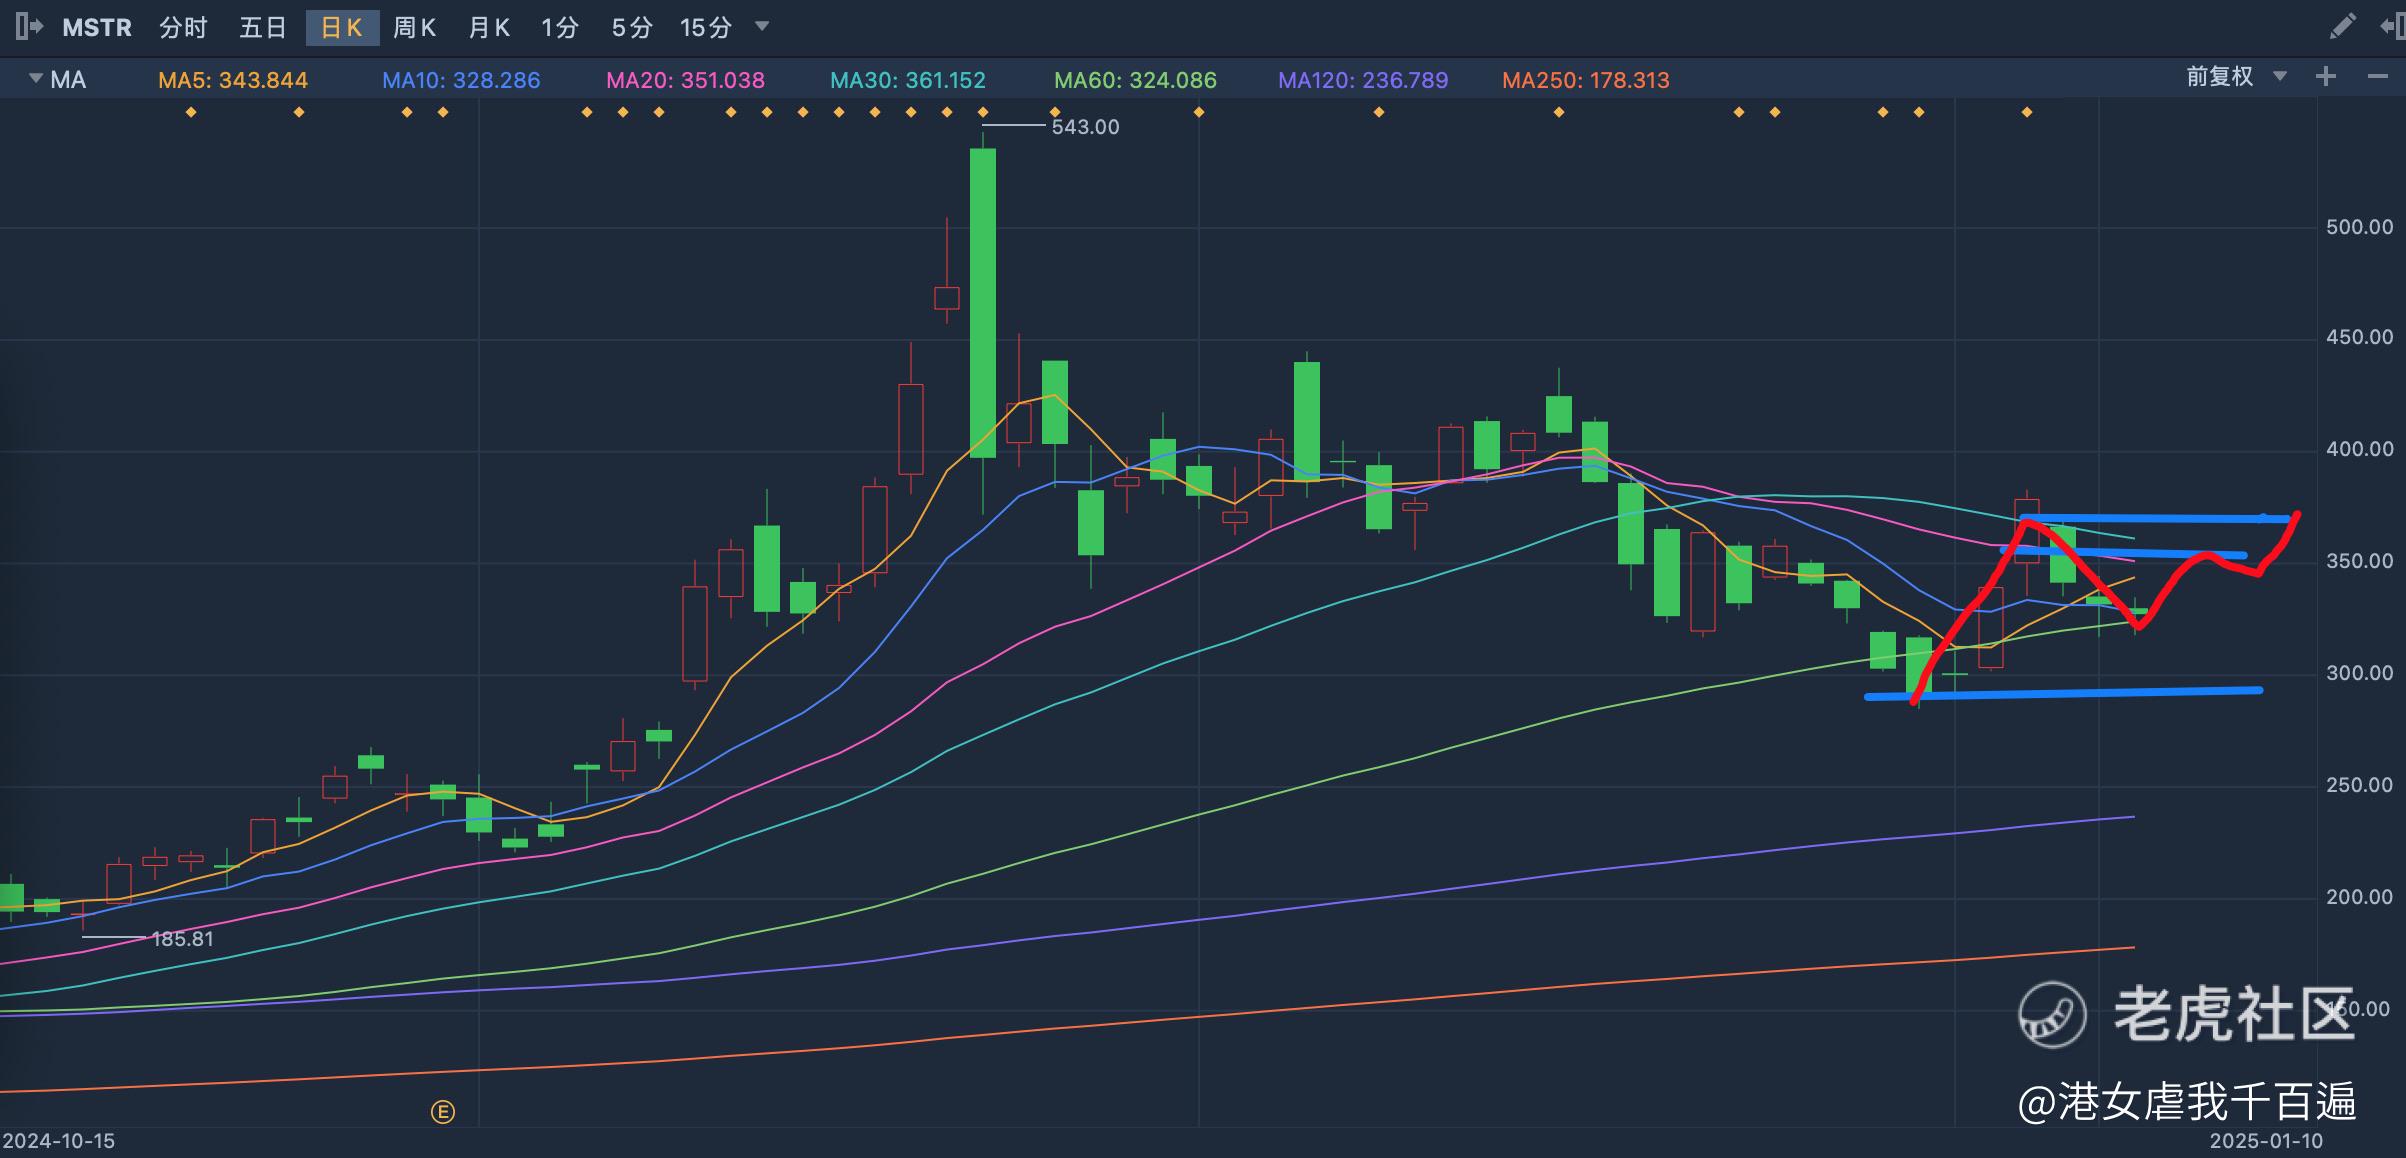Click the MSTR ticker symbol
Screen dimensions: 2406x1158
click(97, 27)
